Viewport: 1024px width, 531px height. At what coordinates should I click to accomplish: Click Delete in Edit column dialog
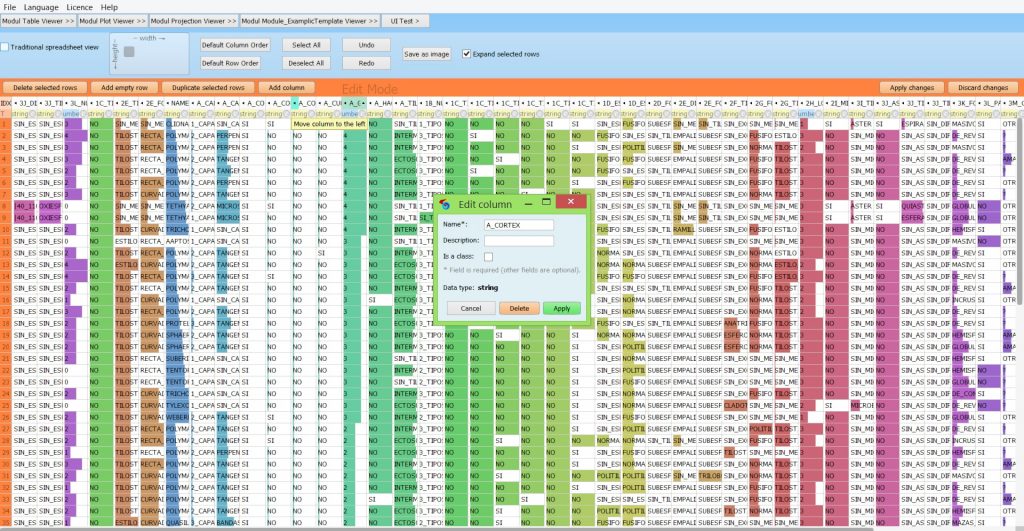(x=518, y=308)
